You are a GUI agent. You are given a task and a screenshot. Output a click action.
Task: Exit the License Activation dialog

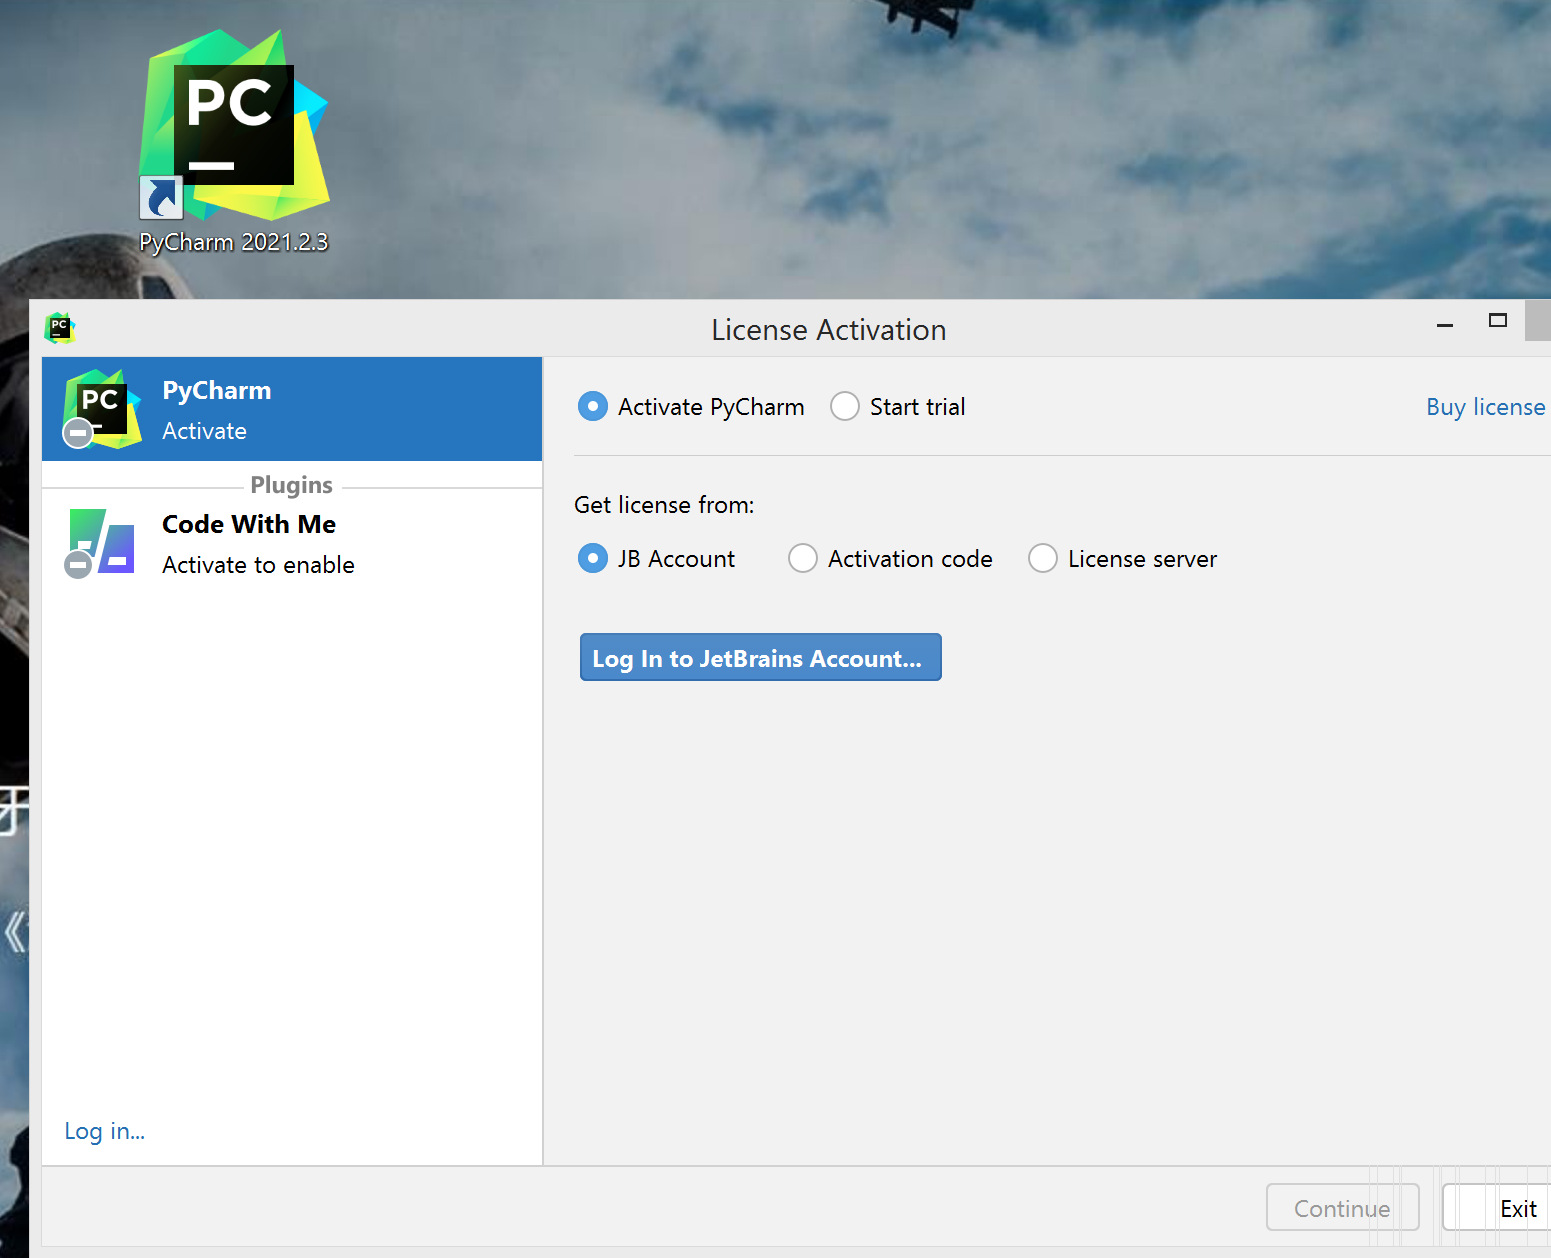point(1497,1208)
